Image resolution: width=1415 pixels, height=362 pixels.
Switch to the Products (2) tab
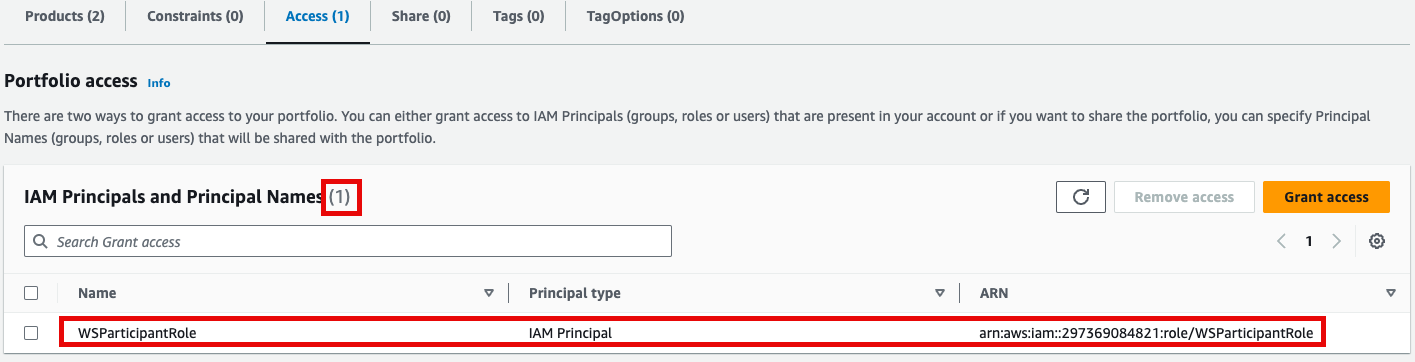tap(65, 17)
